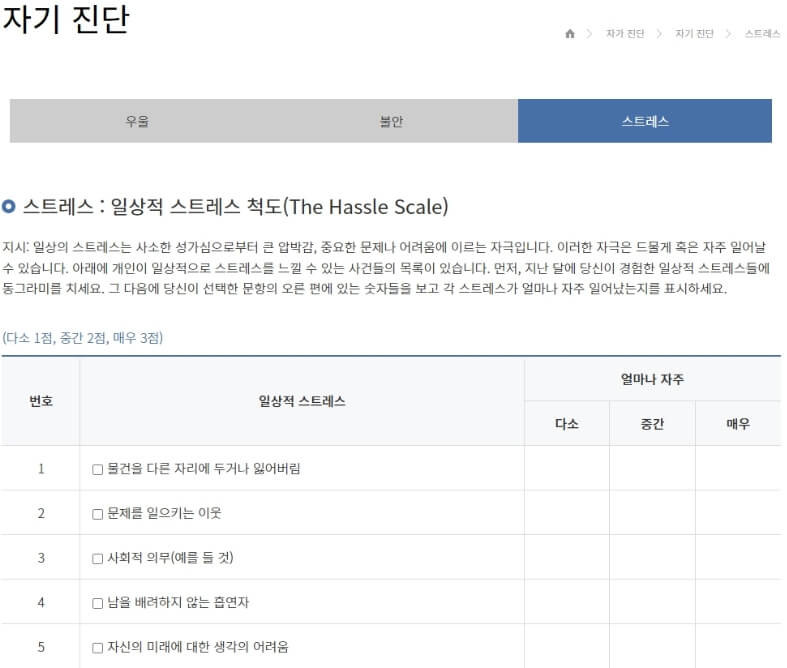Click the 다소 column header
Screen dimensions: 787x668
click(567, 424)
